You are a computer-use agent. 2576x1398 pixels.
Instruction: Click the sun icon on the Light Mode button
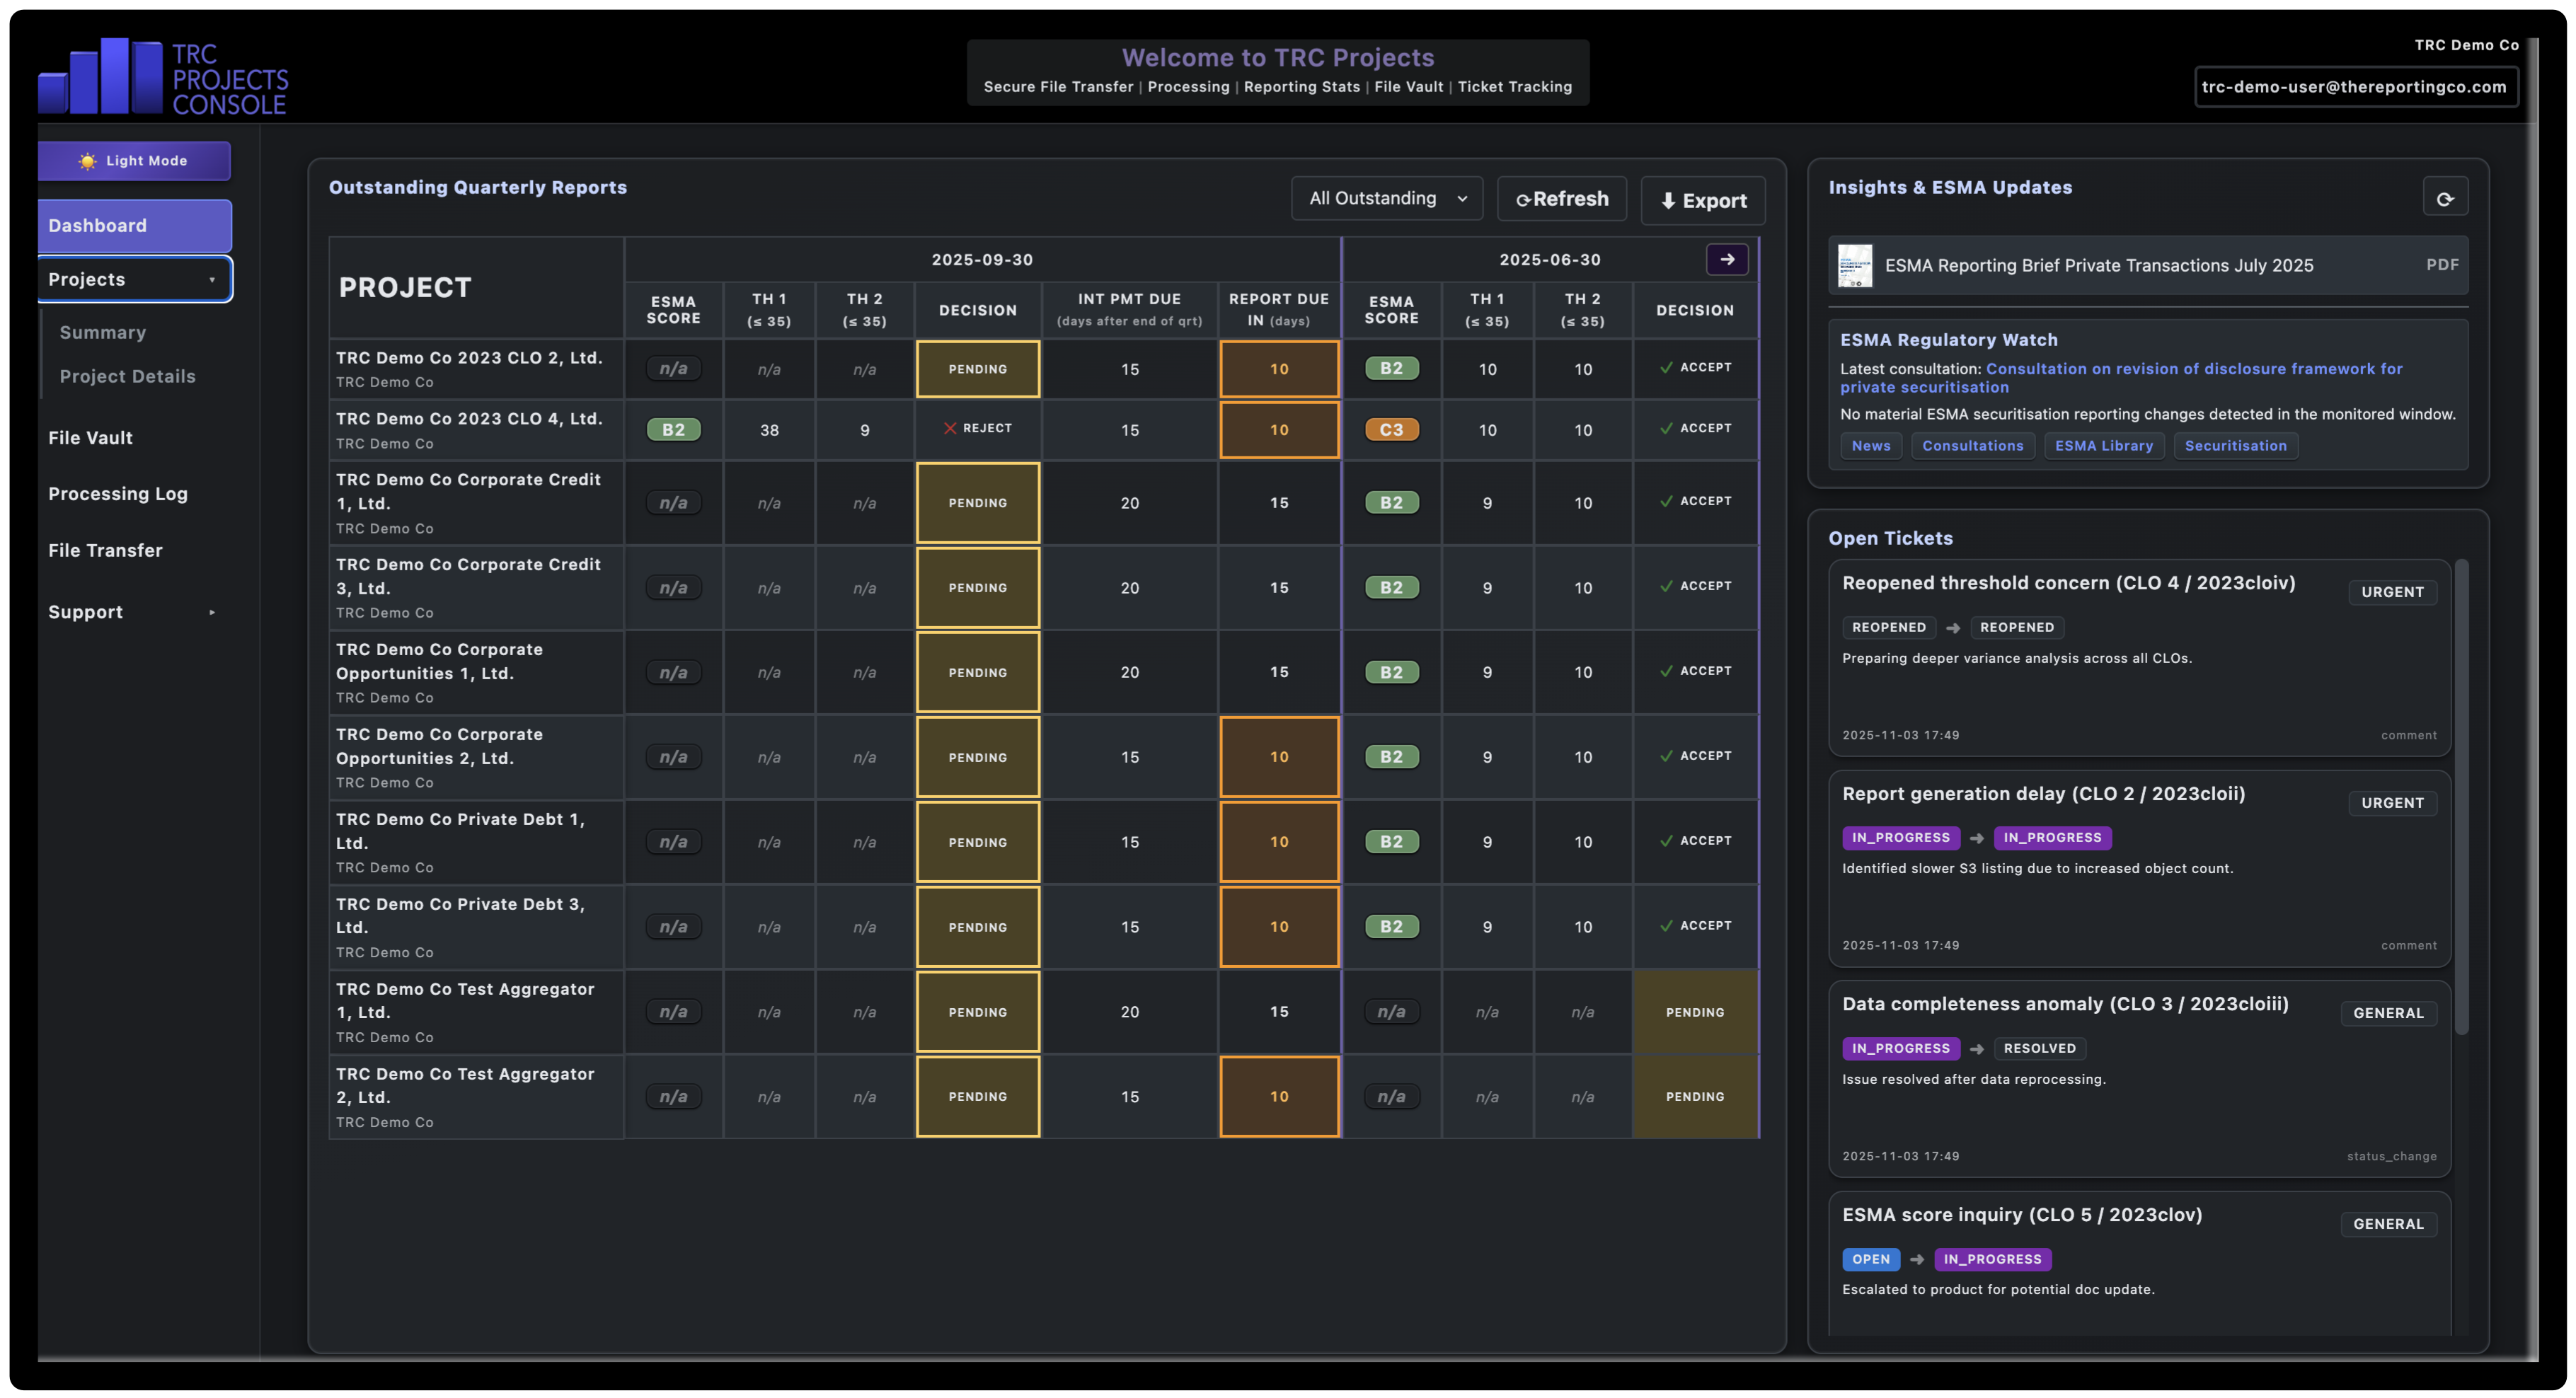[88, 160]
